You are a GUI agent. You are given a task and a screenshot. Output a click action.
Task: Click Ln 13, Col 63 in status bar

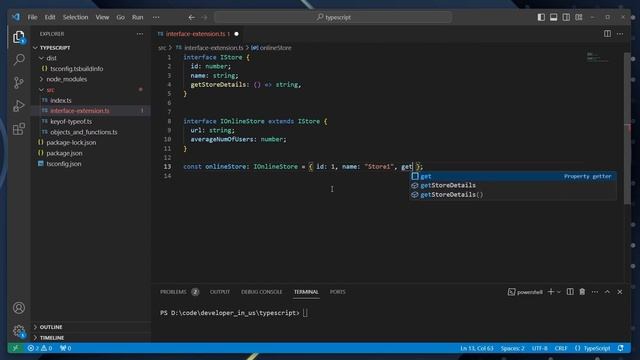point(476,348)
